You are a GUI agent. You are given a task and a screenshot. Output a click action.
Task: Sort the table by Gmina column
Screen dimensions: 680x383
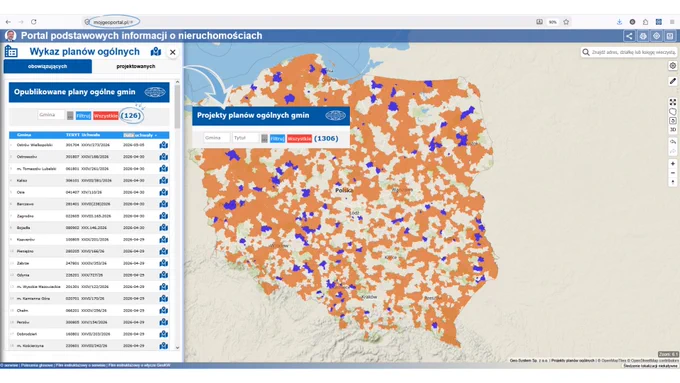pos(24,135)
